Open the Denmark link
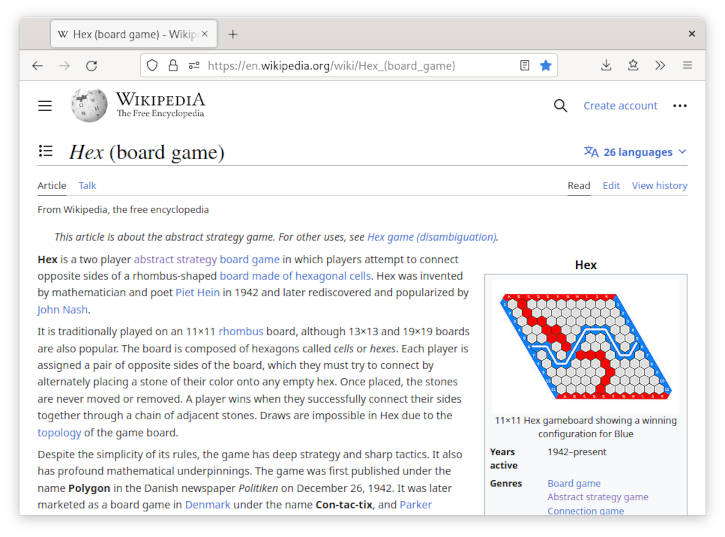The width and height of the screenshot is (725, 537). [x=208, y=505]
